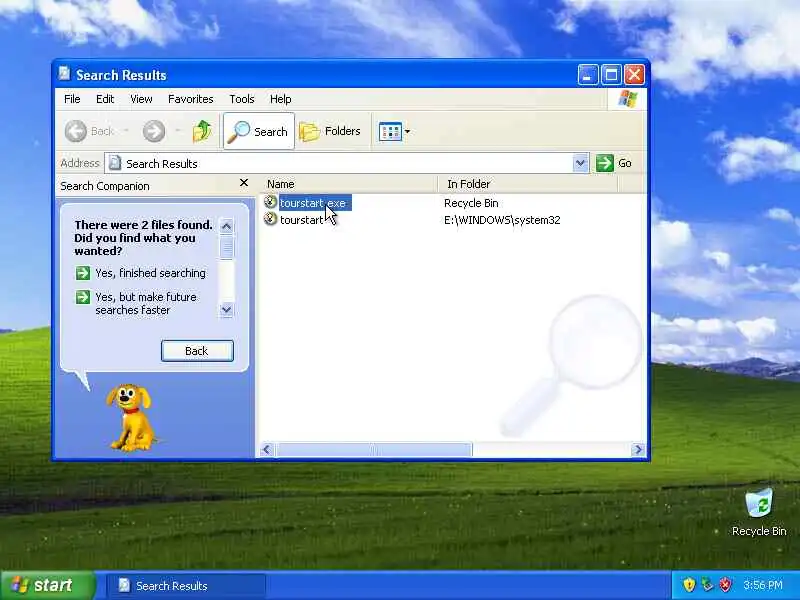The width and height of the screenshot is (800, 600).
Task: Open Forward button history dropdown arrow
Action: click(178, 132)
